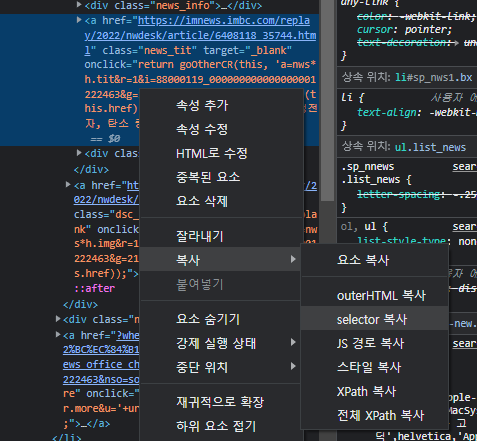Choose 'outerHTML 복사' submenu item
The width and height of the screenshot is (477, 441).
tap(374, 295)
